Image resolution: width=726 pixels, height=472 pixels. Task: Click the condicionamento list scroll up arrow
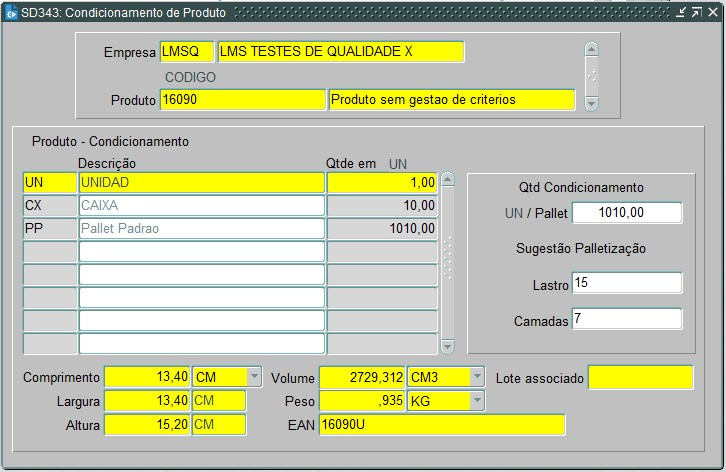[448, 179]
